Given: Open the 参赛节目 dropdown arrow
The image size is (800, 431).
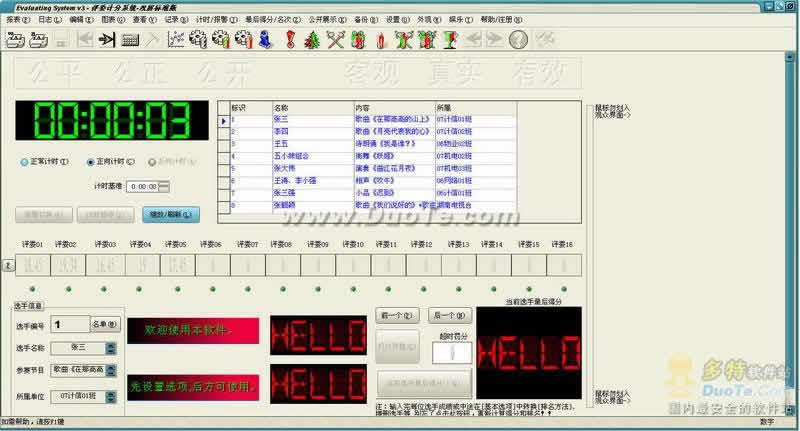Looking at the screenshot, I should tap(111, 370).
